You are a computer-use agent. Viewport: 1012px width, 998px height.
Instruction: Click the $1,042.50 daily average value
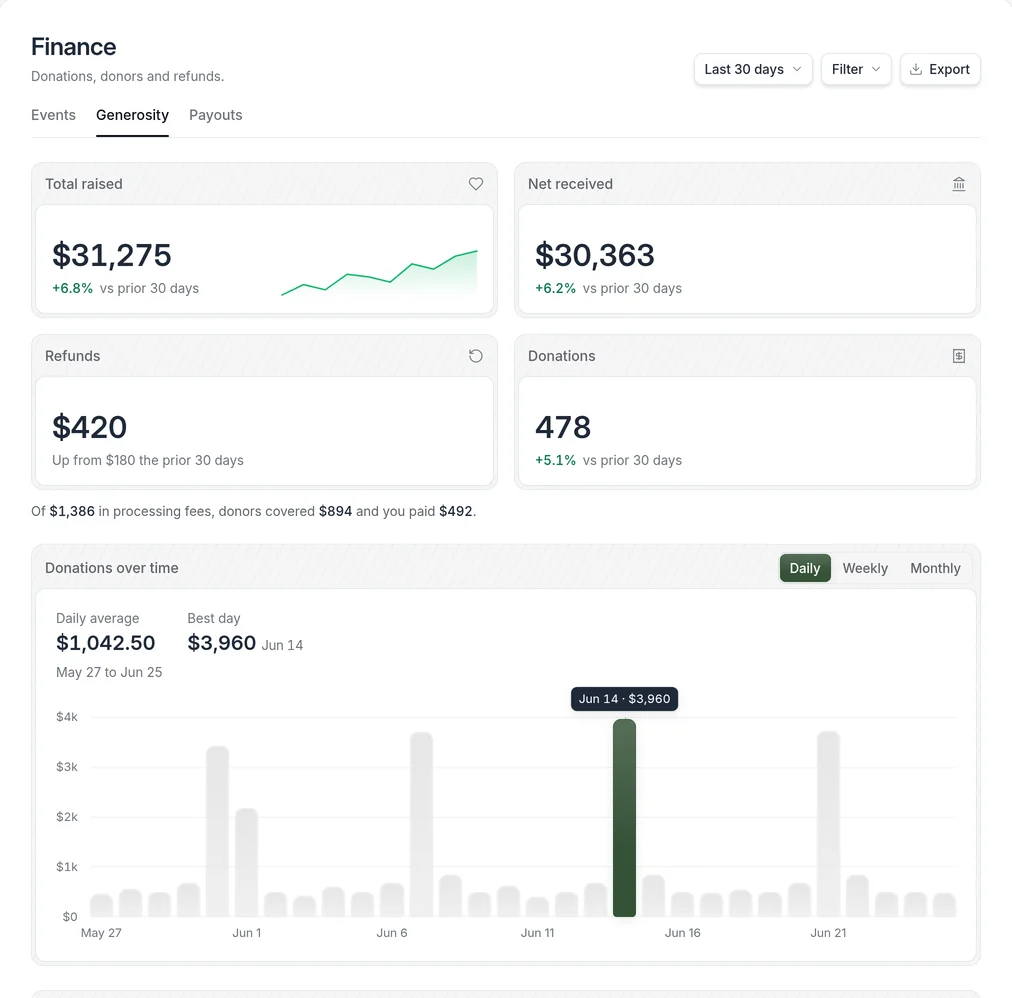105,643
